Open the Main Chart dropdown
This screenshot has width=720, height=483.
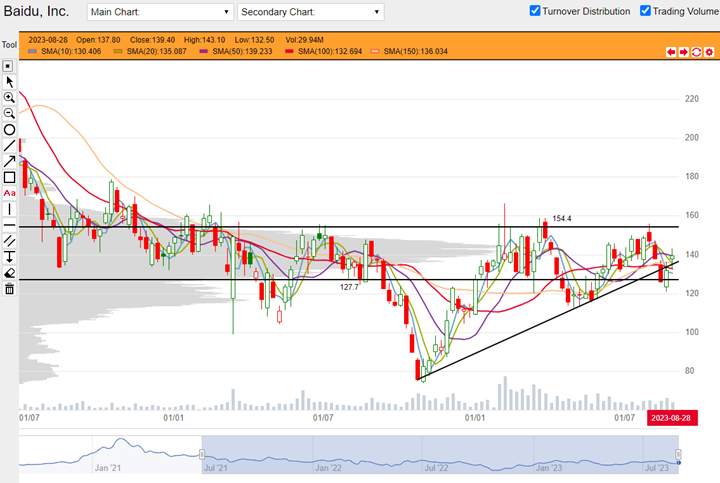pos(160,12)
